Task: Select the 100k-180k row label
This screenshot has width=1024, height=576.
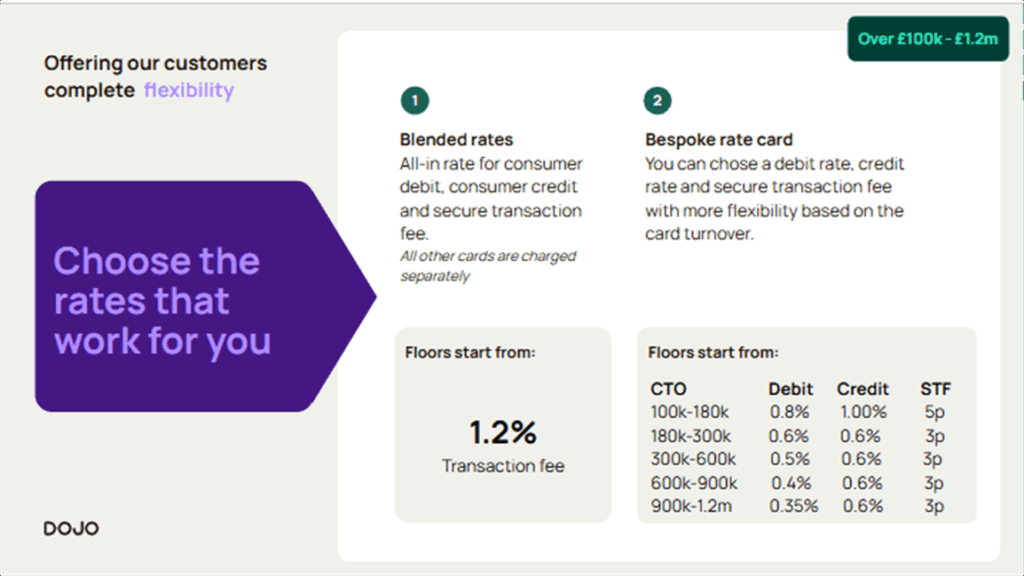Action: click(x=690, y=412)
